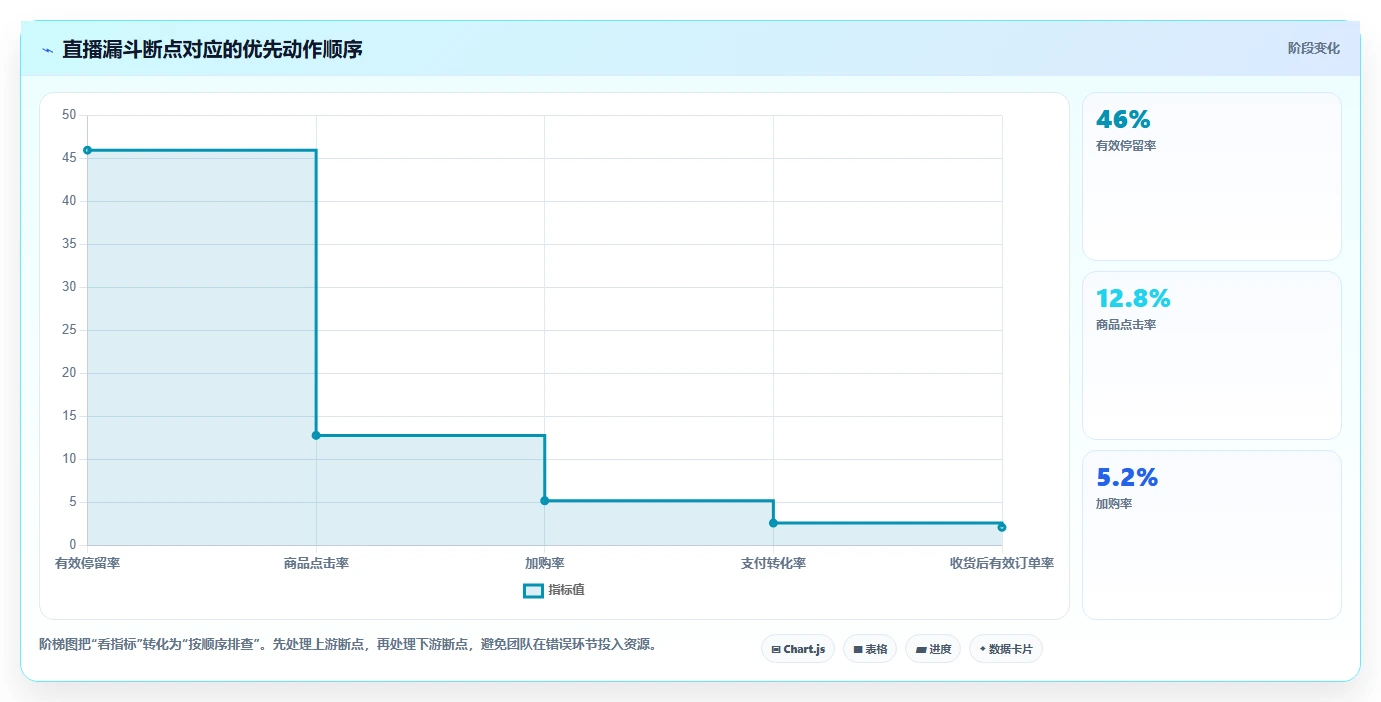Image resolution: width=1381 pixels, height=702 pixels.
Task: Click the y-axis value 50
Action: [69, 115]
